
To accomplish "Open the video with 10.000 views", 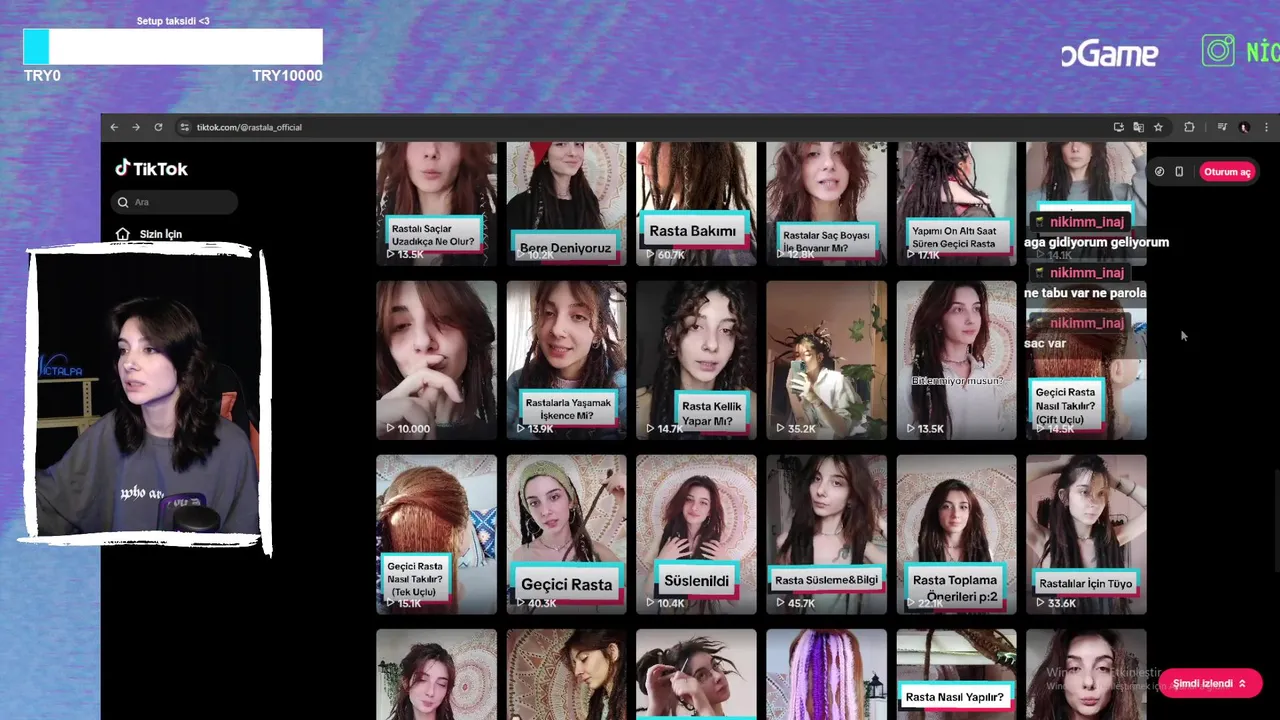I will 436,360.
